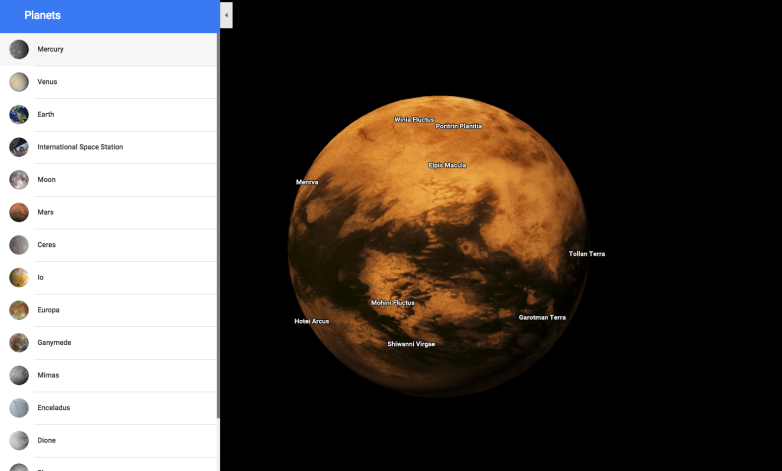Open the International Space Station icon
Image resolution: width=782 pixels, height=471 pixels.
coord(19,147)
